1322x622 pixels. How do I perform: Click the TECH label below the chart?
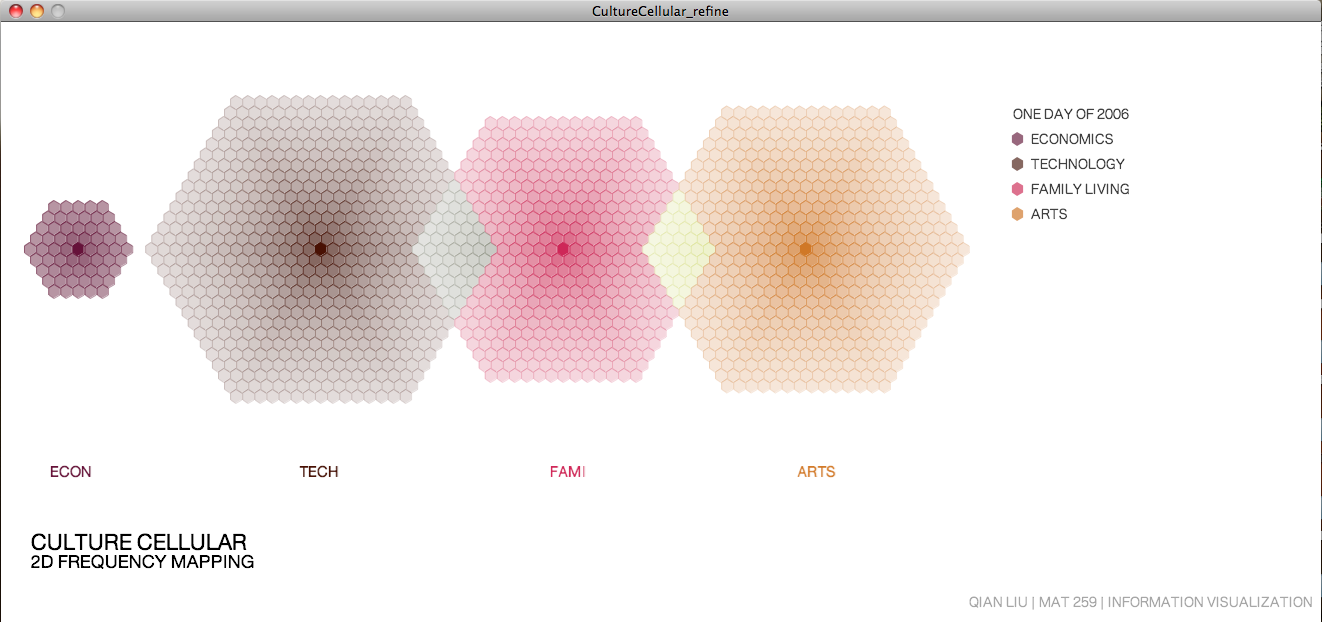[319, 472]
